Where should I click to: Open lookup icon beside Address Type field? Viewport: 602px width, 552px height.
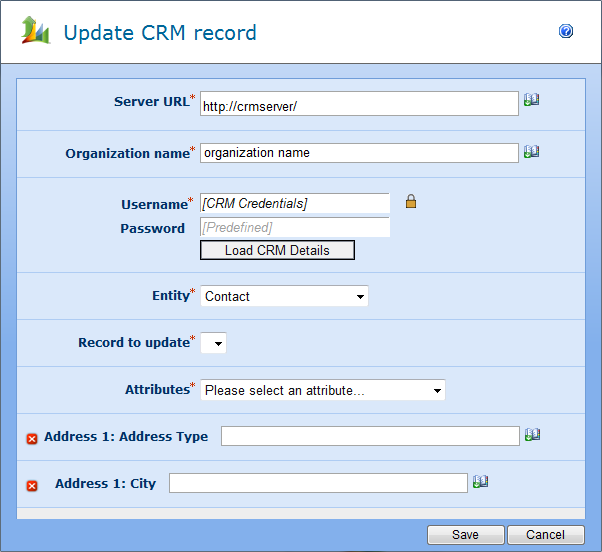pyautogui.click(x=531, y=435)
